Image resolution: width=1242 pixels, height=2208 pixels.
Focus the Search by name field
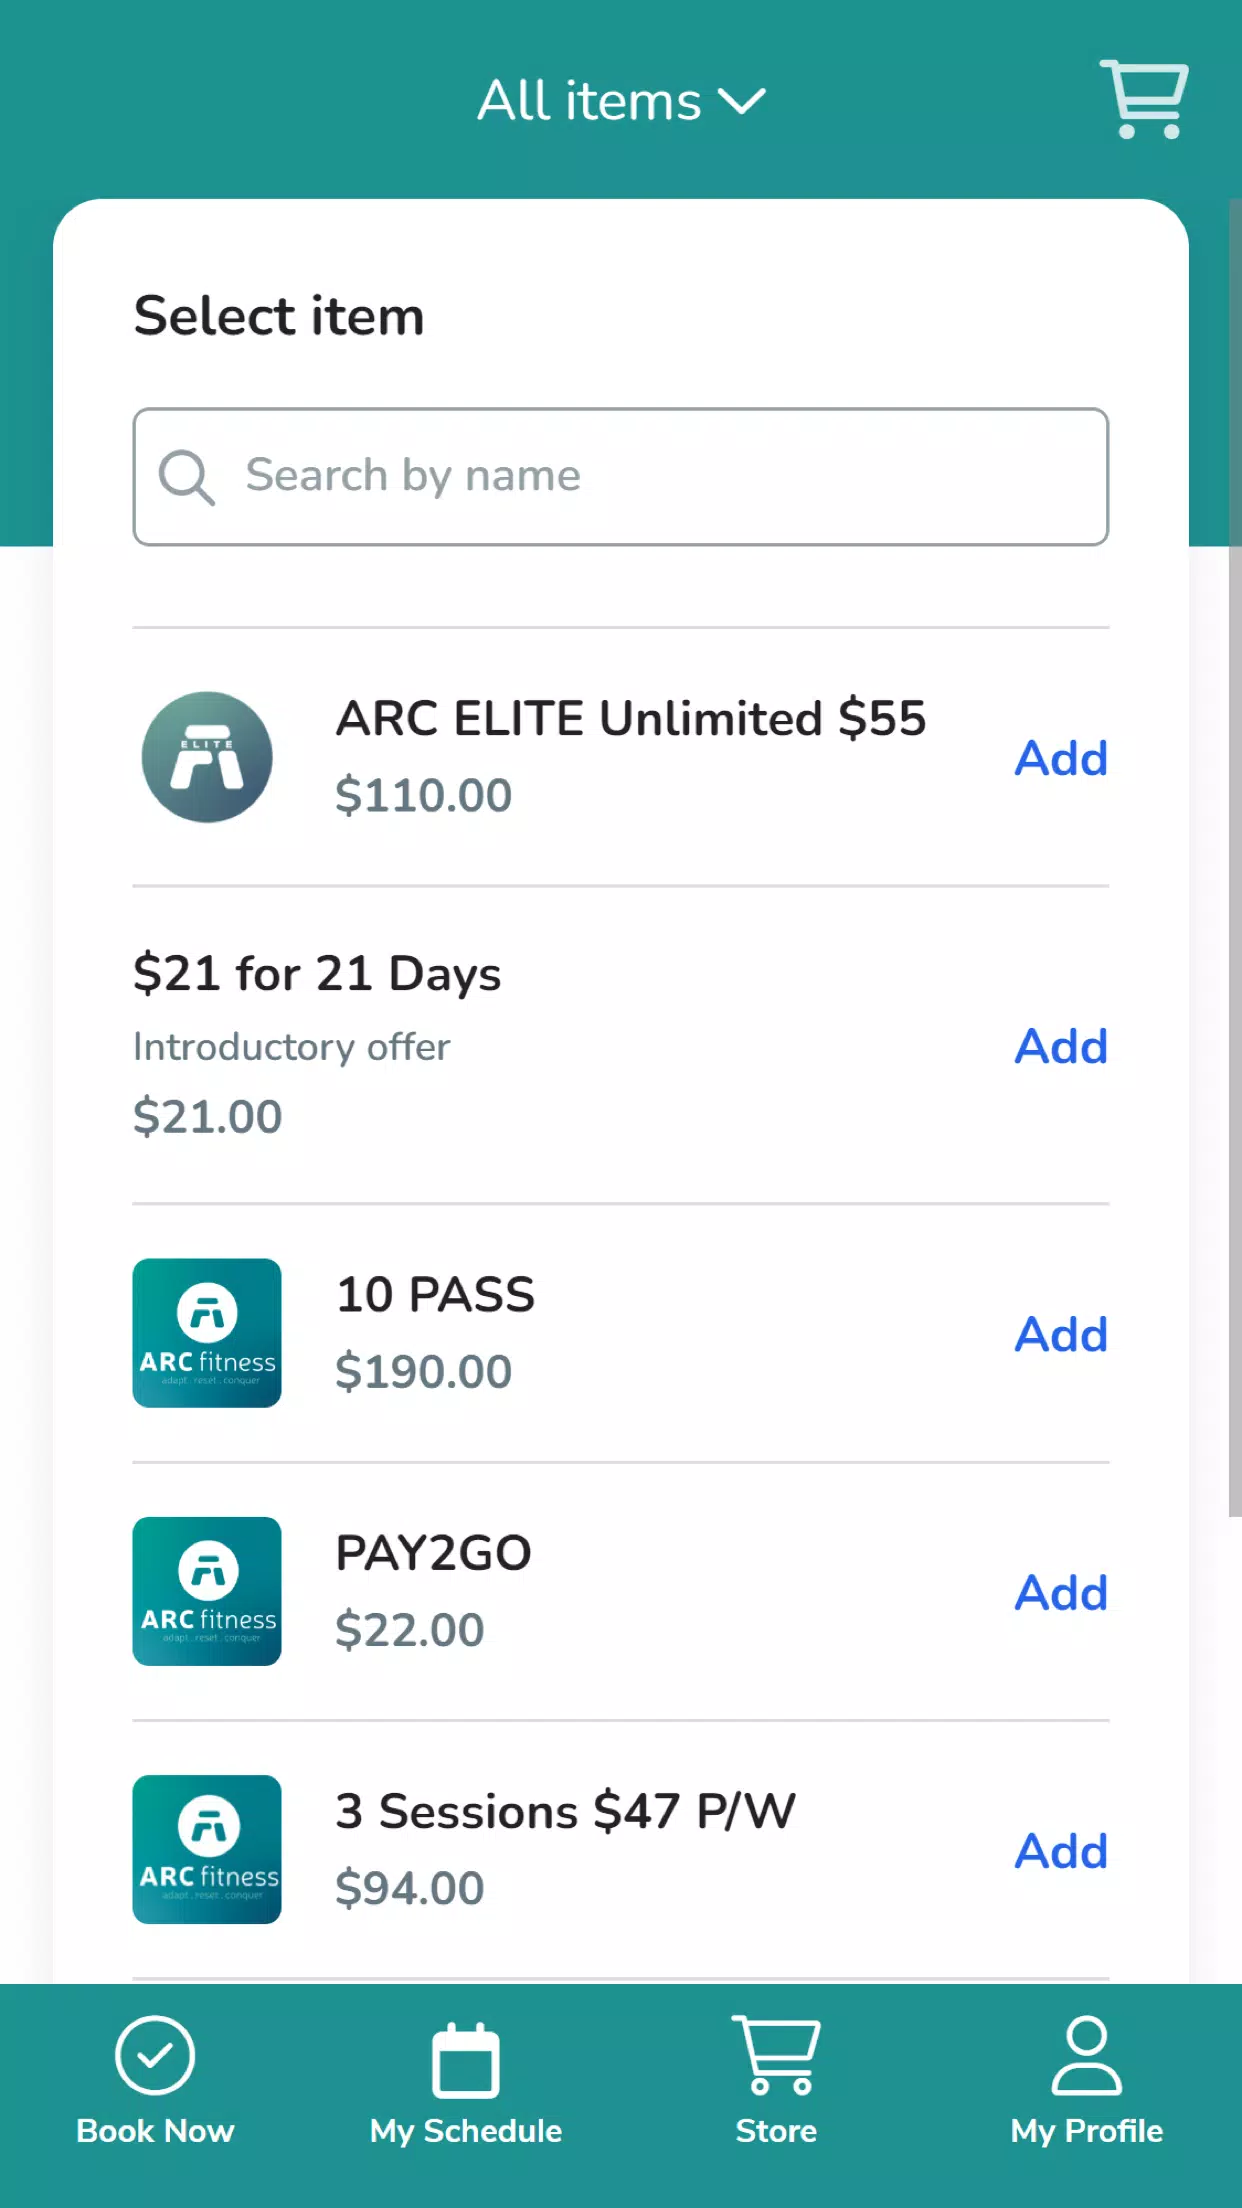[x=621, y=476]
